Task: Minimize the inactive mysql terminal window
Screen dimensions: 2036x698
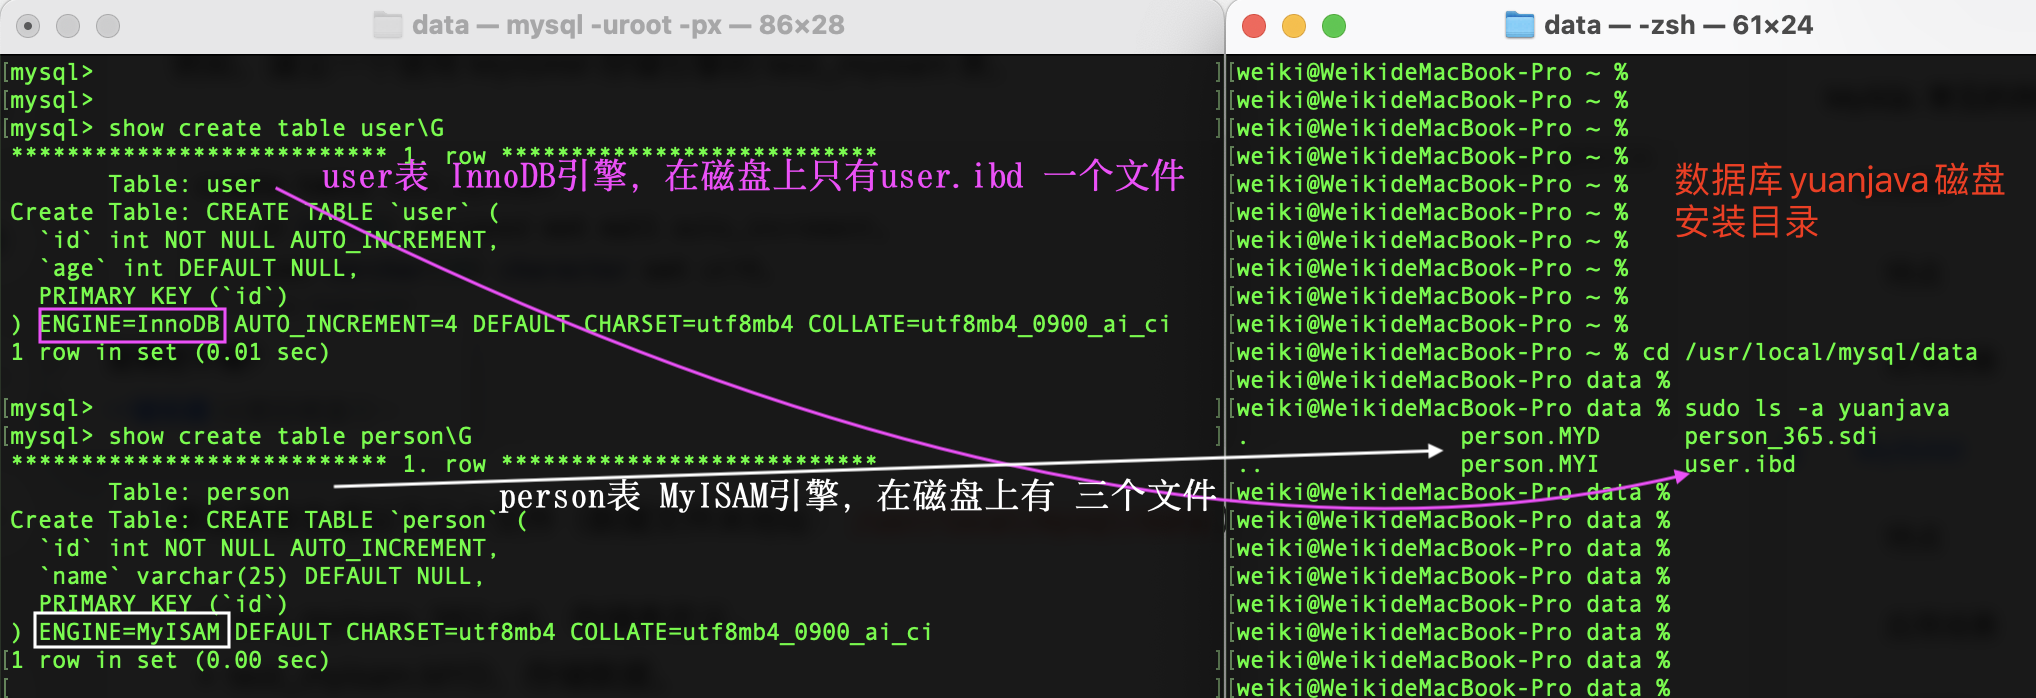Action: pyautogui.click(x=68, y=26)
